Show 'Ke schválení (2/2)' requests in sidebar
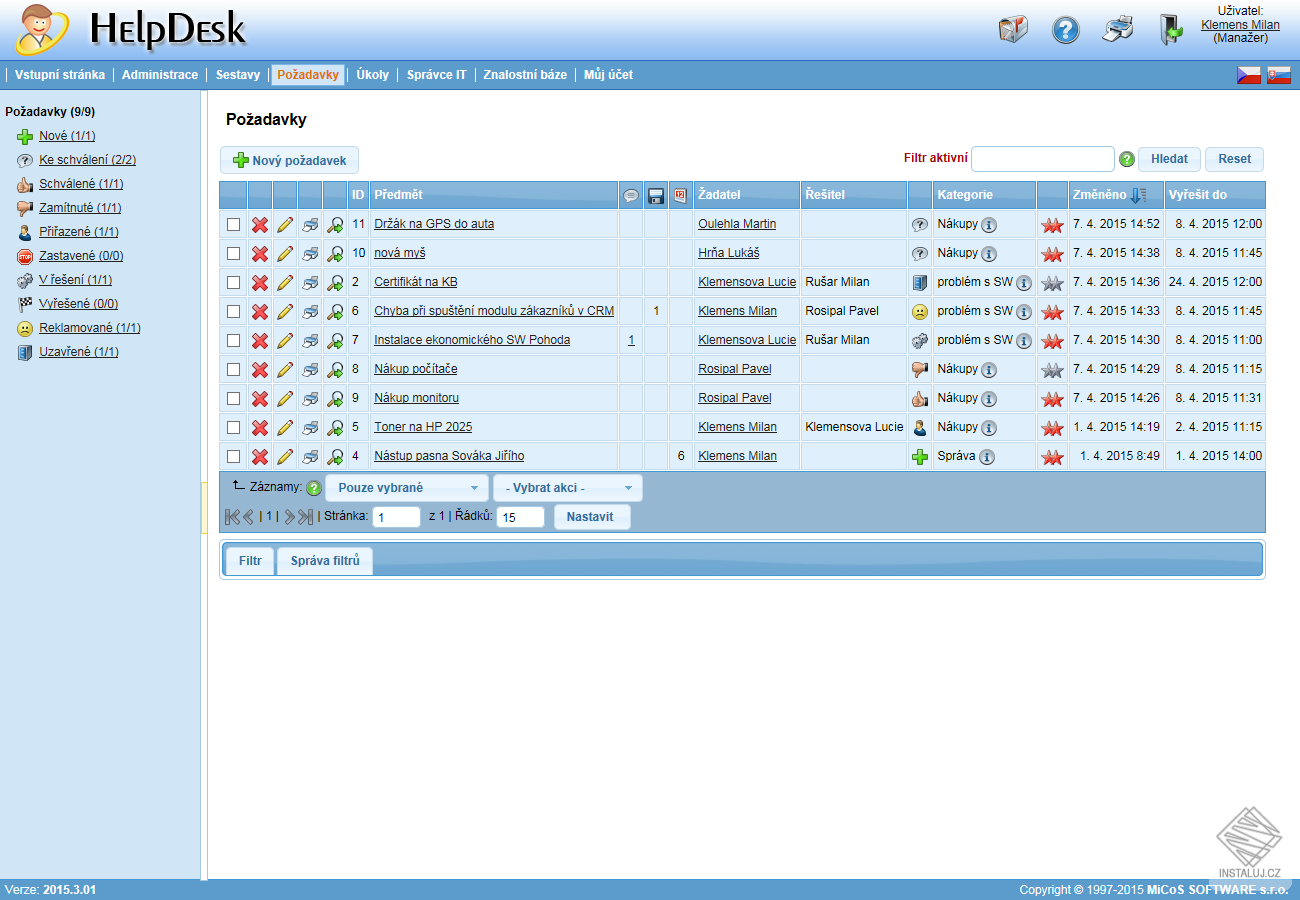 pyautogui.click(x=88, y=160)
